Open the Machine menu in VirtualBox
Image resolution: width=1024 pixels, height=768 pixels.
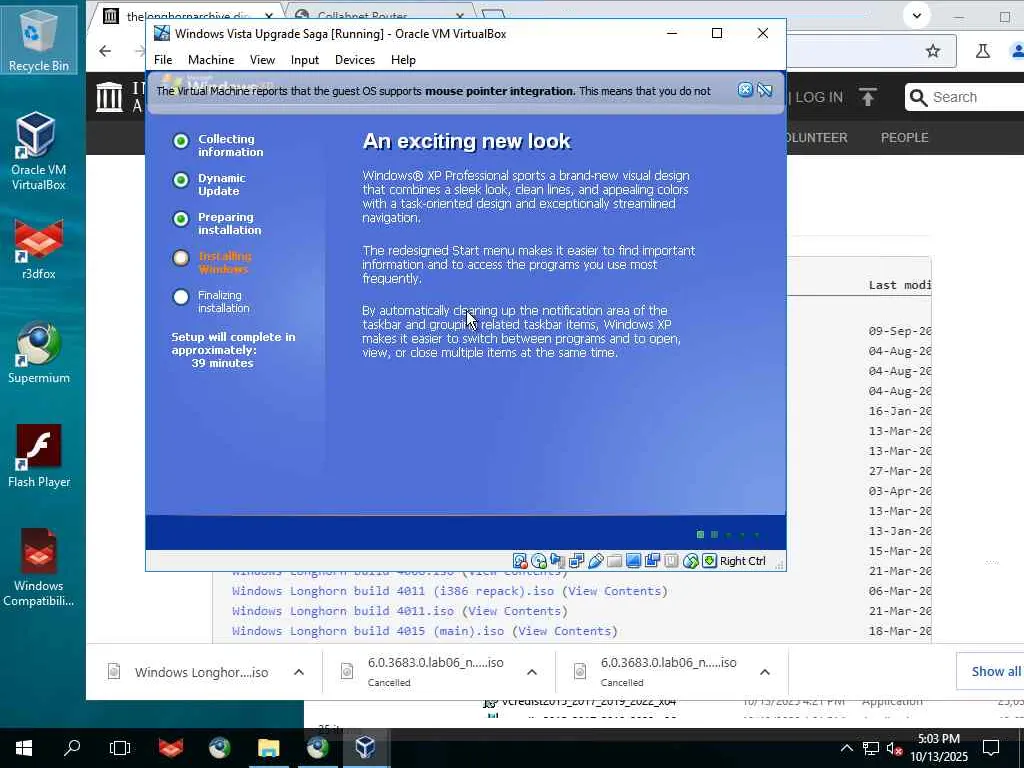[211, 59]
